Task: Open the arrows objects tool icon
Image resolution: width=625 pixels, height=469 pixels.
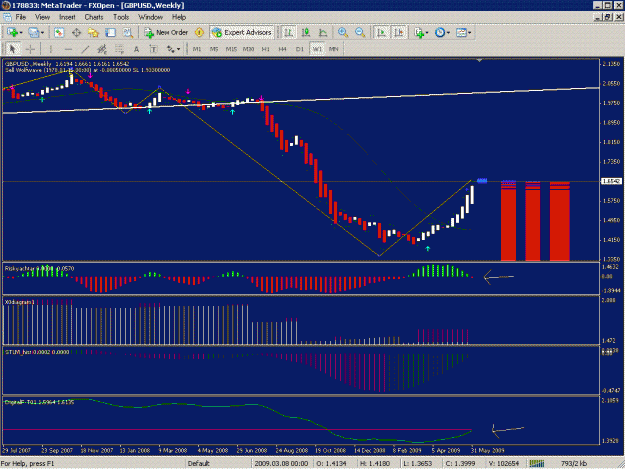Action: click(x=171, y=49)
